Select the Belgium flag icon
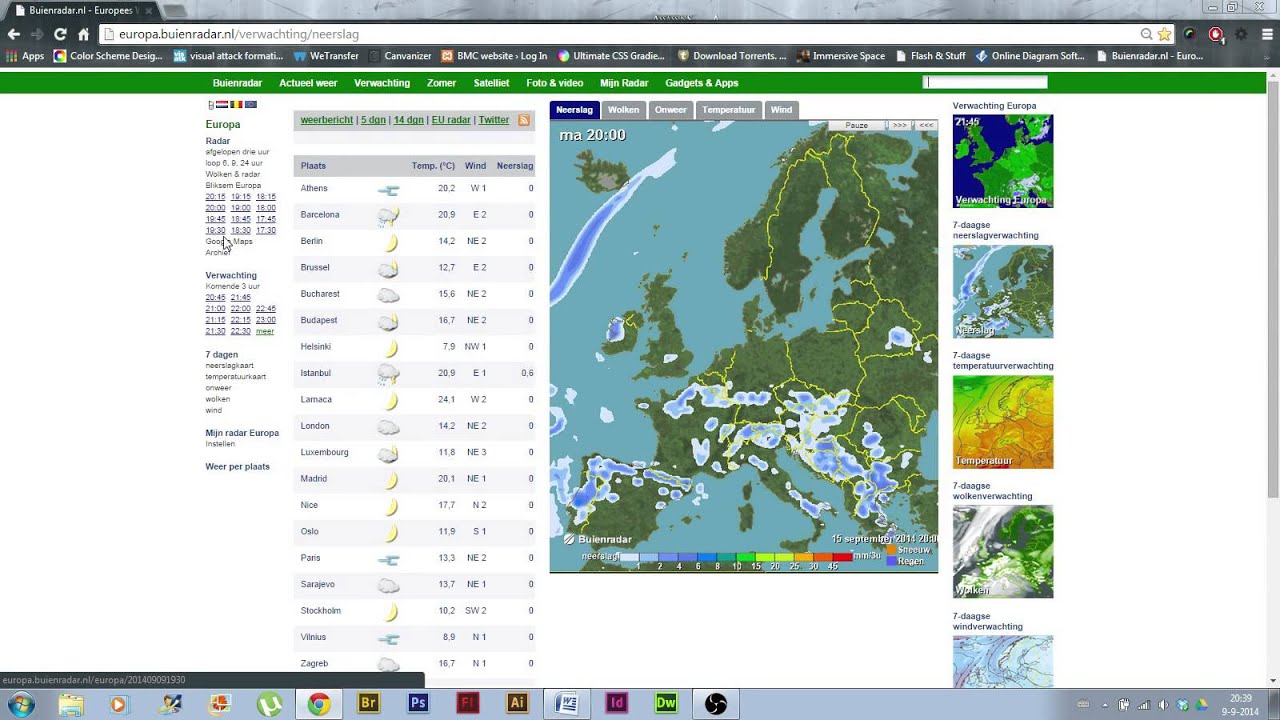Image resolution: width=1280 pixels, height=720 pixels. point(236,104)
